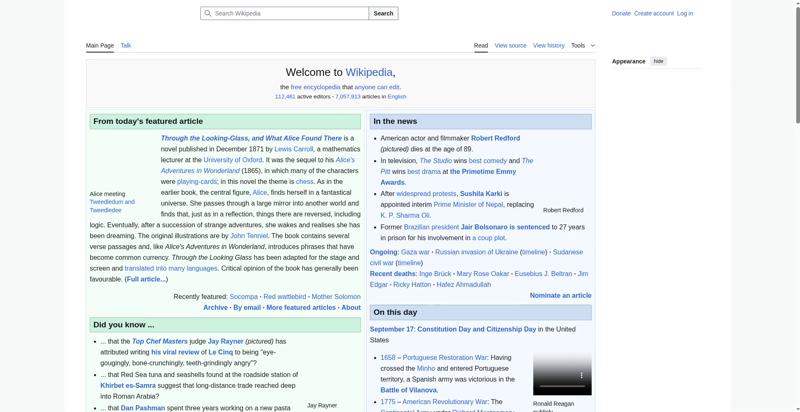Click the By email link
The image size is (800, 412).
click(247, 307)
